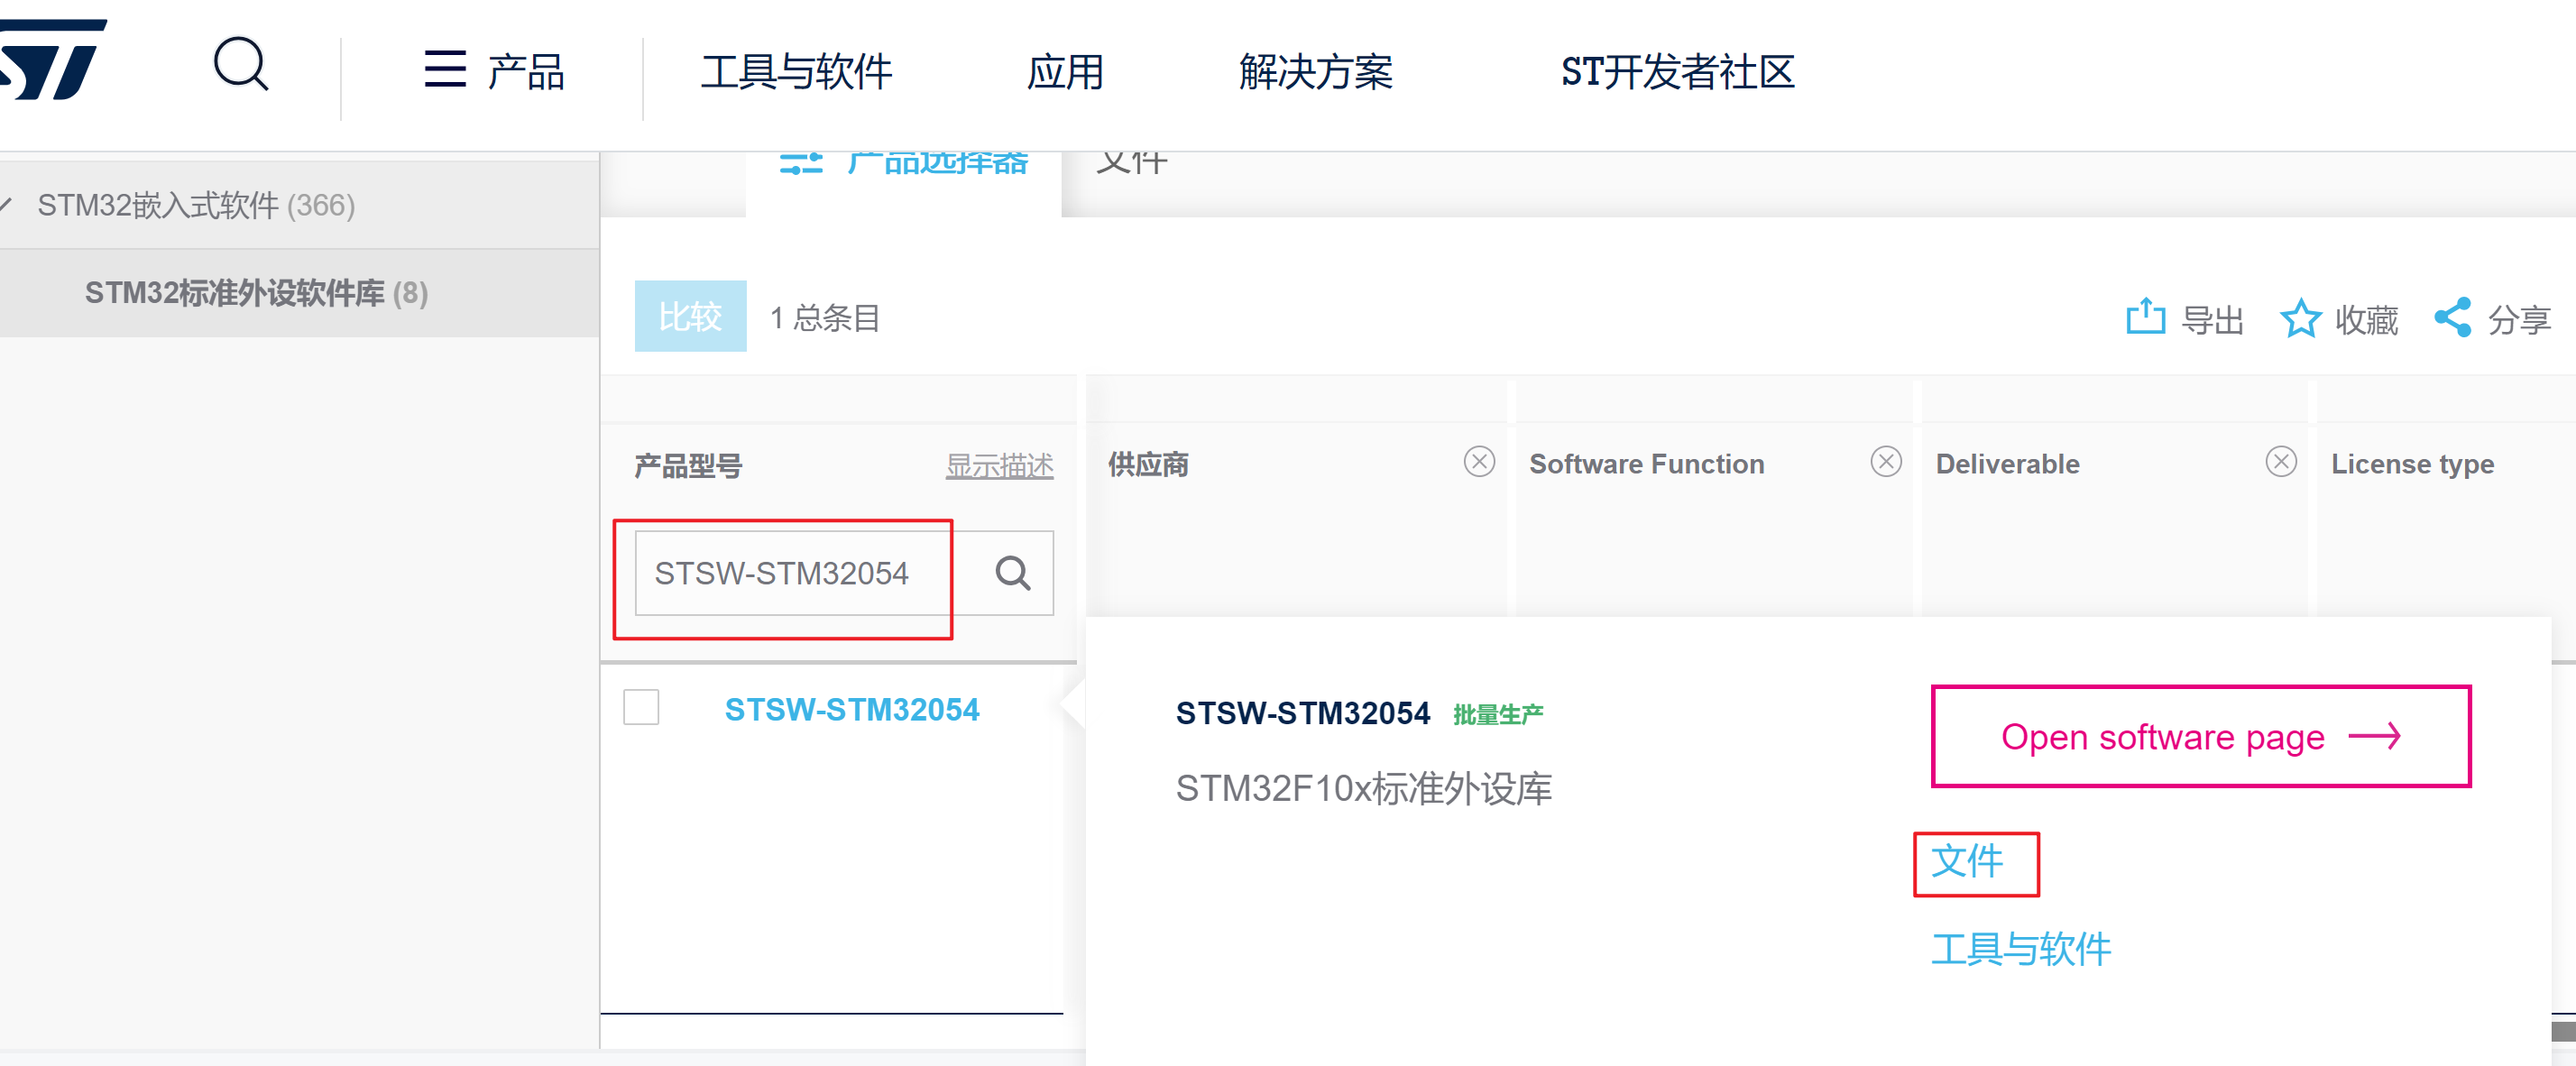The height and width of the screenshot is (1066, 2576).
Task: Remove the Deliverable column
Action: point(2280,462)
